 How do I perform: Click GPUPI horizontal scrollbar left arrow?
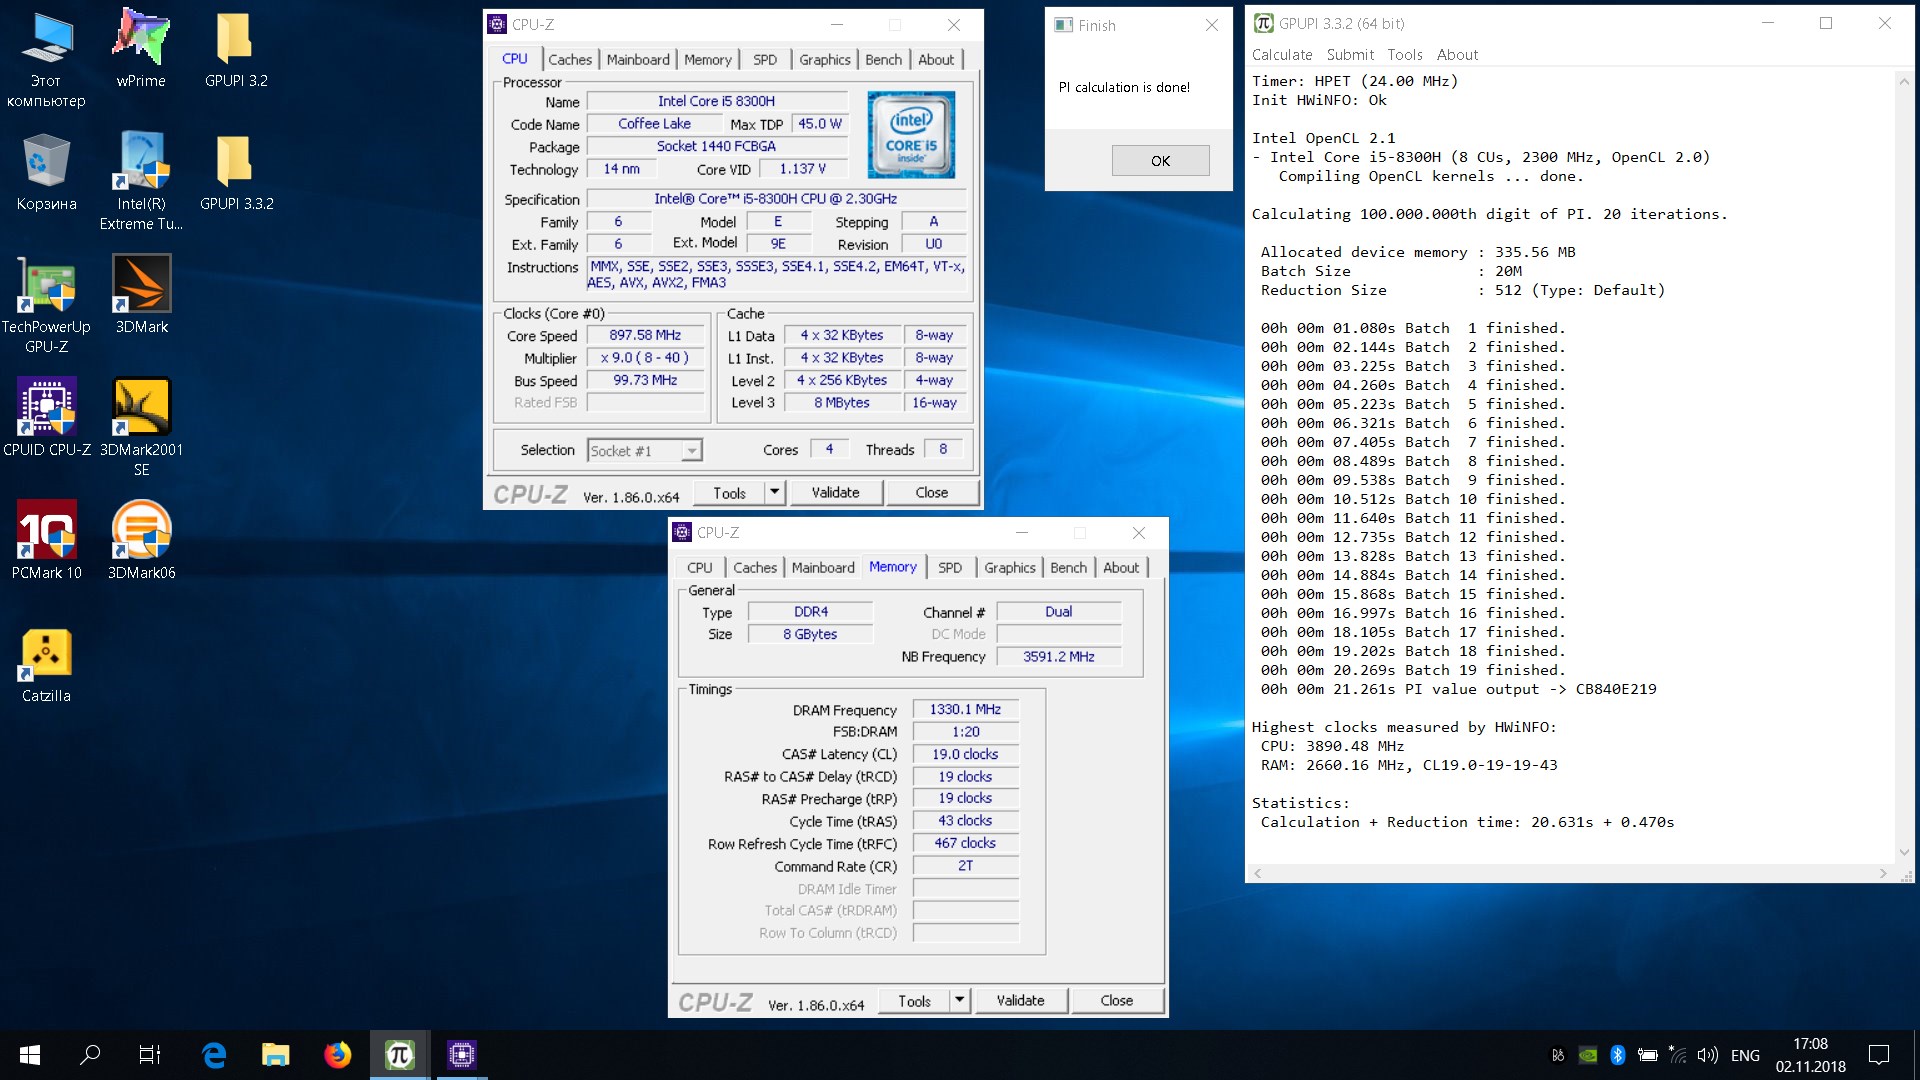click(1258, 874)
